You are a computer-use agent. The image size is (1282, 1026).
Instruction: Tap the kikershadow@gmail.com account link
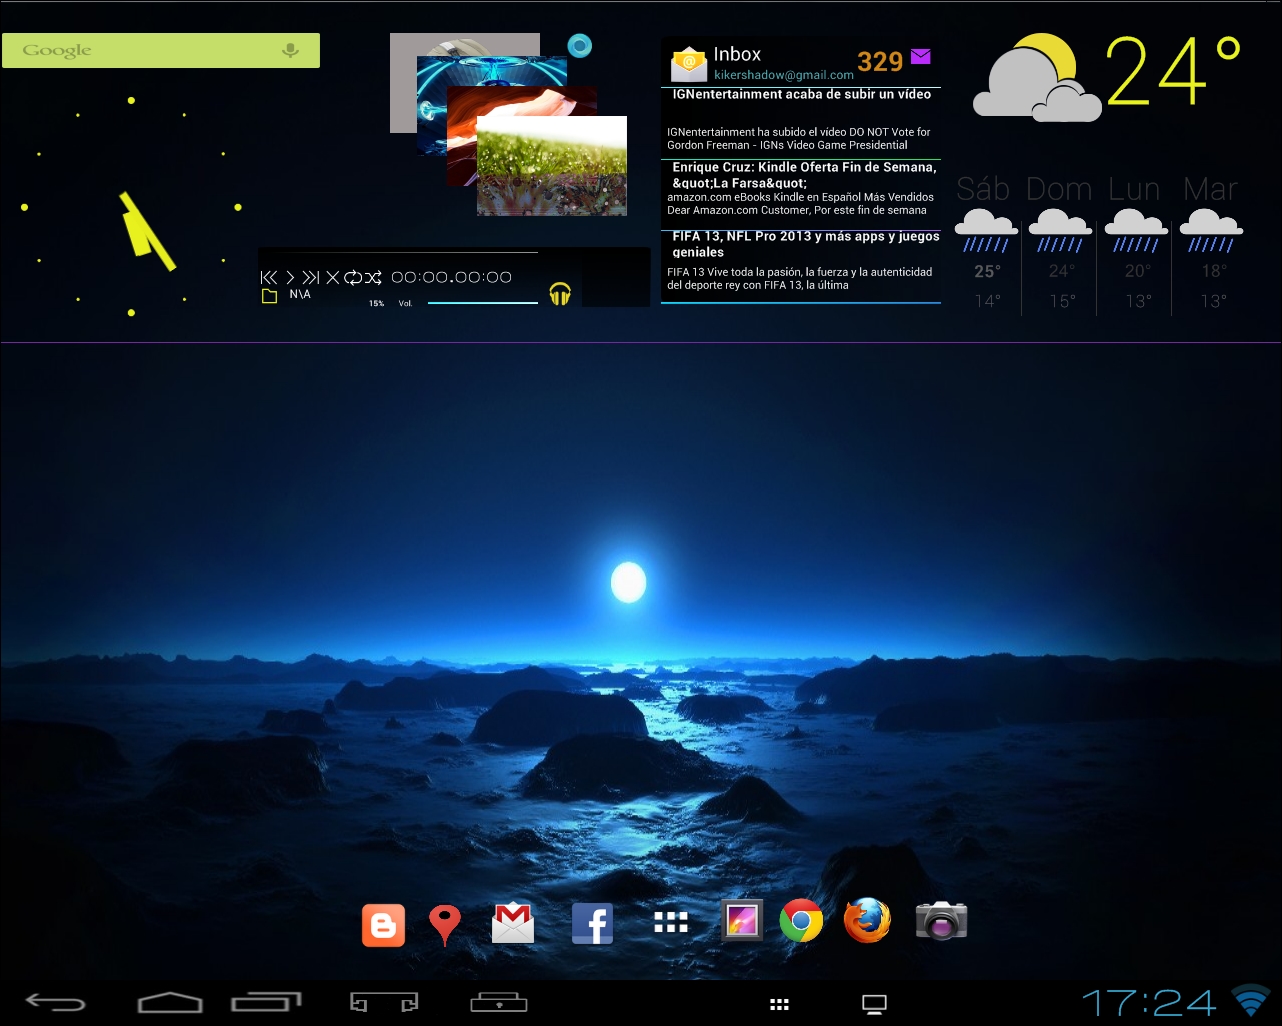pos(783,75)
